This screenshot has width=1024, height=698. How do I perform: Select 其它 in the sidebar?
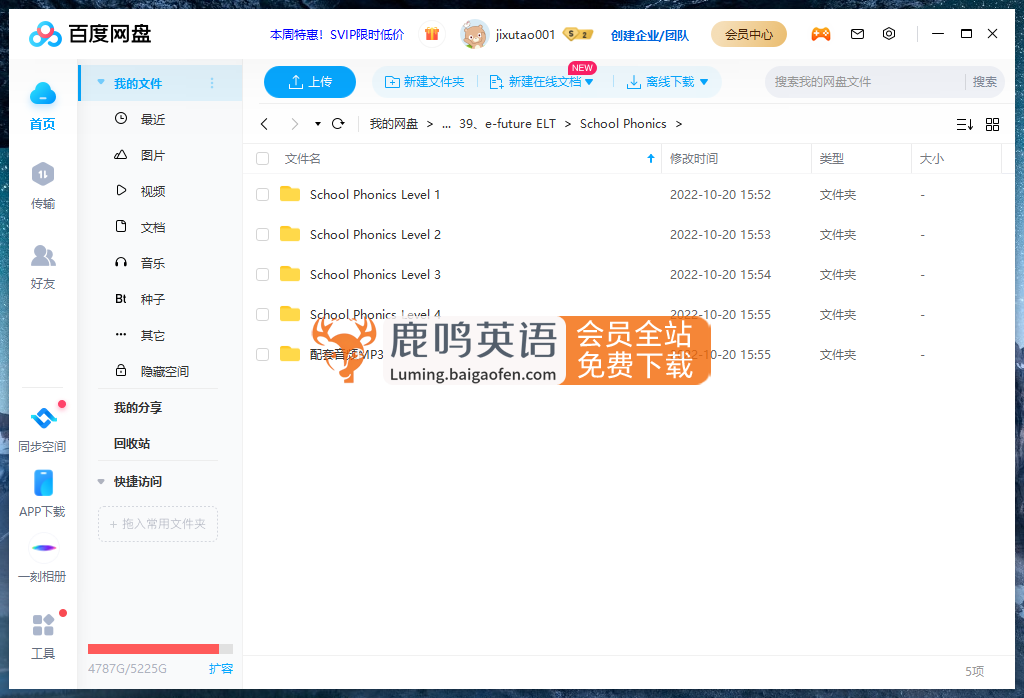click(153, 336)
